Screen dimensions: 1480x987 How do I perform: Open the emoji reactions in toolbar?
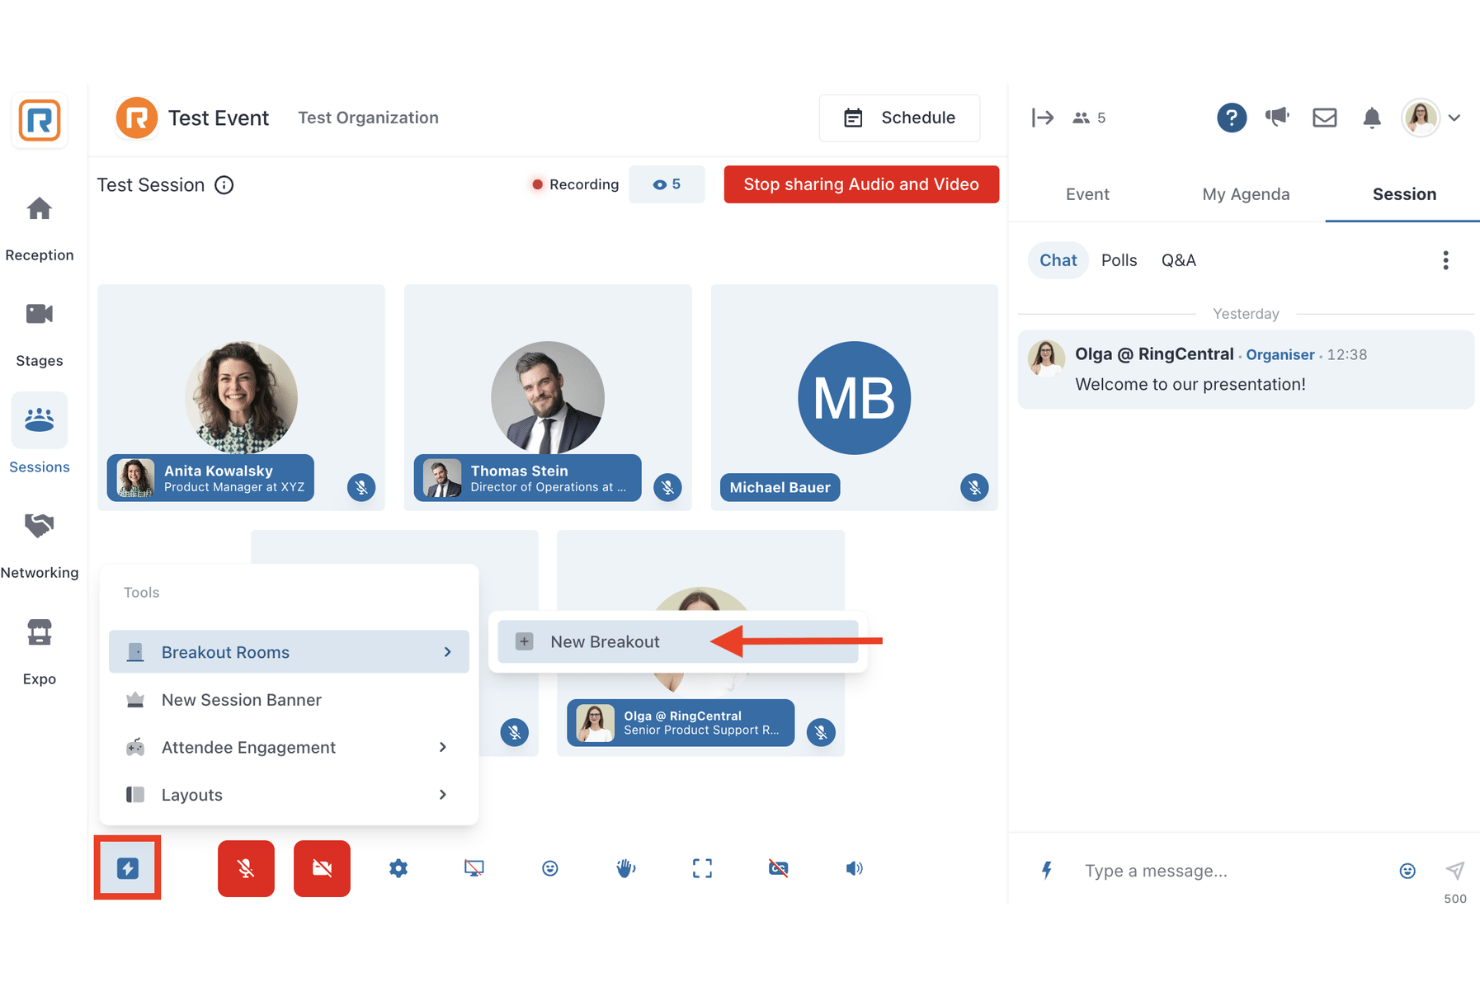click(550, 868)
